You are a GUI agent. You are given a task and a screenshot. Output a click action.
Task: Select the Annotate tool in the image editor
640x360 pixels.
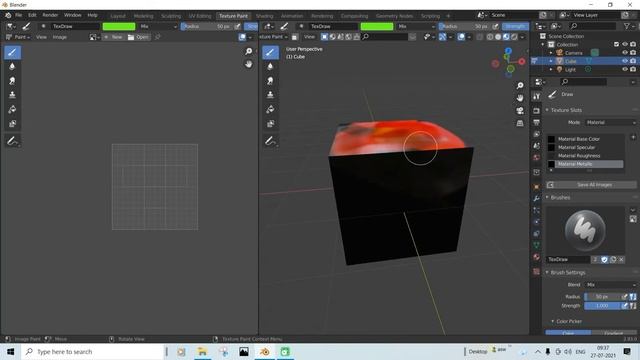[x=12, y=141]
